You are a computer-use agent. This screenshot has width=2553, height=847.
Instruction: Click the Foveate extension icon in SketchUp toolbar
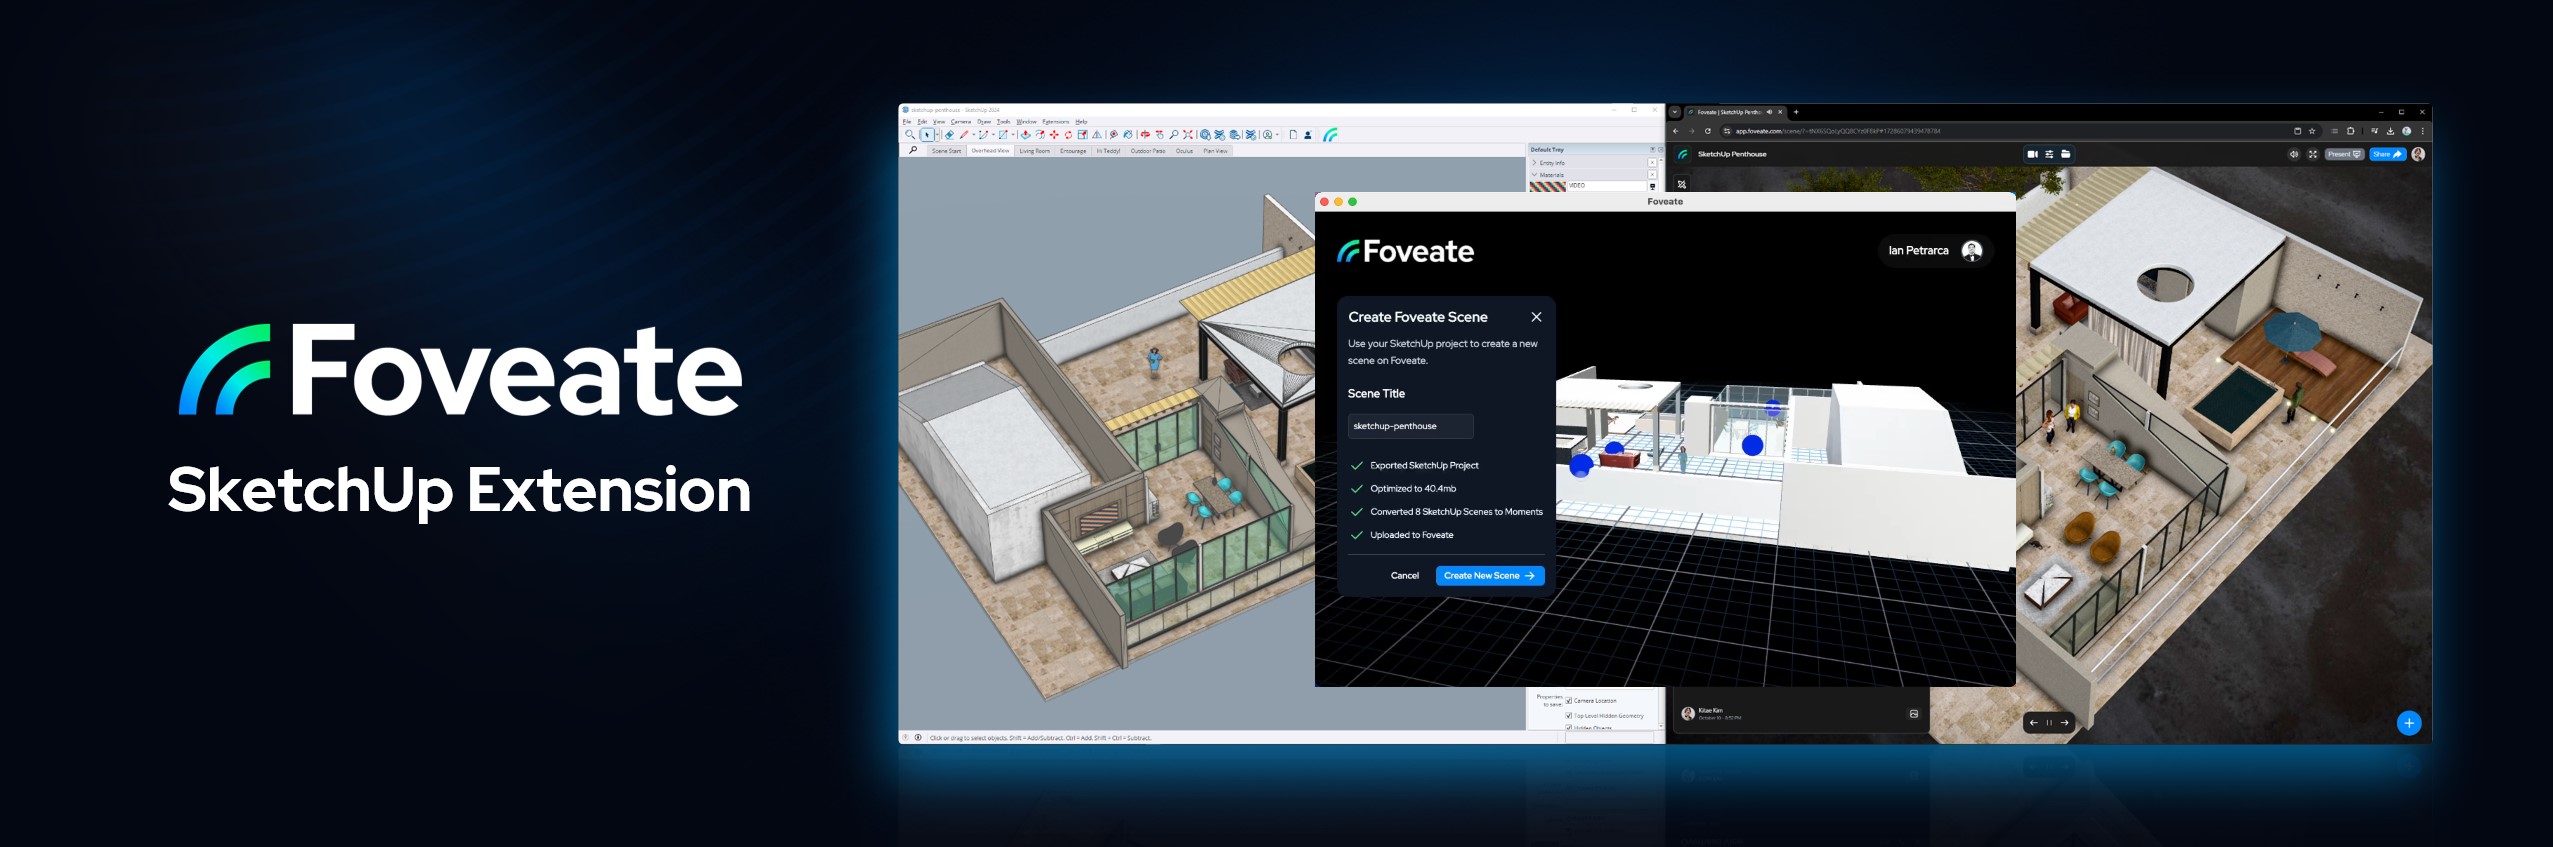click(x=1330, y=135)
